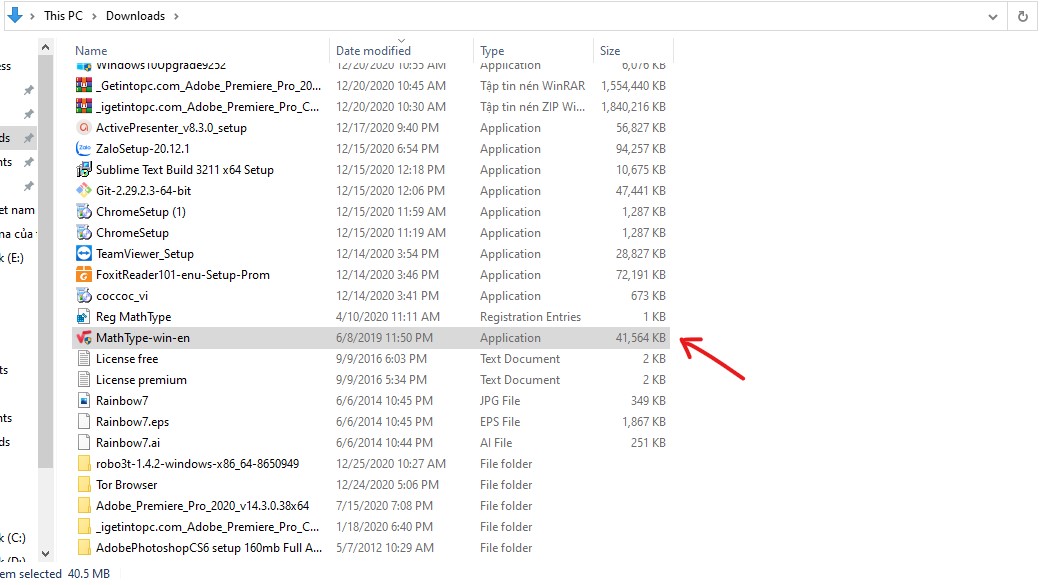Select the Sublime Text Build 3211 icon

pyautogui.click(x=83, y=169)
